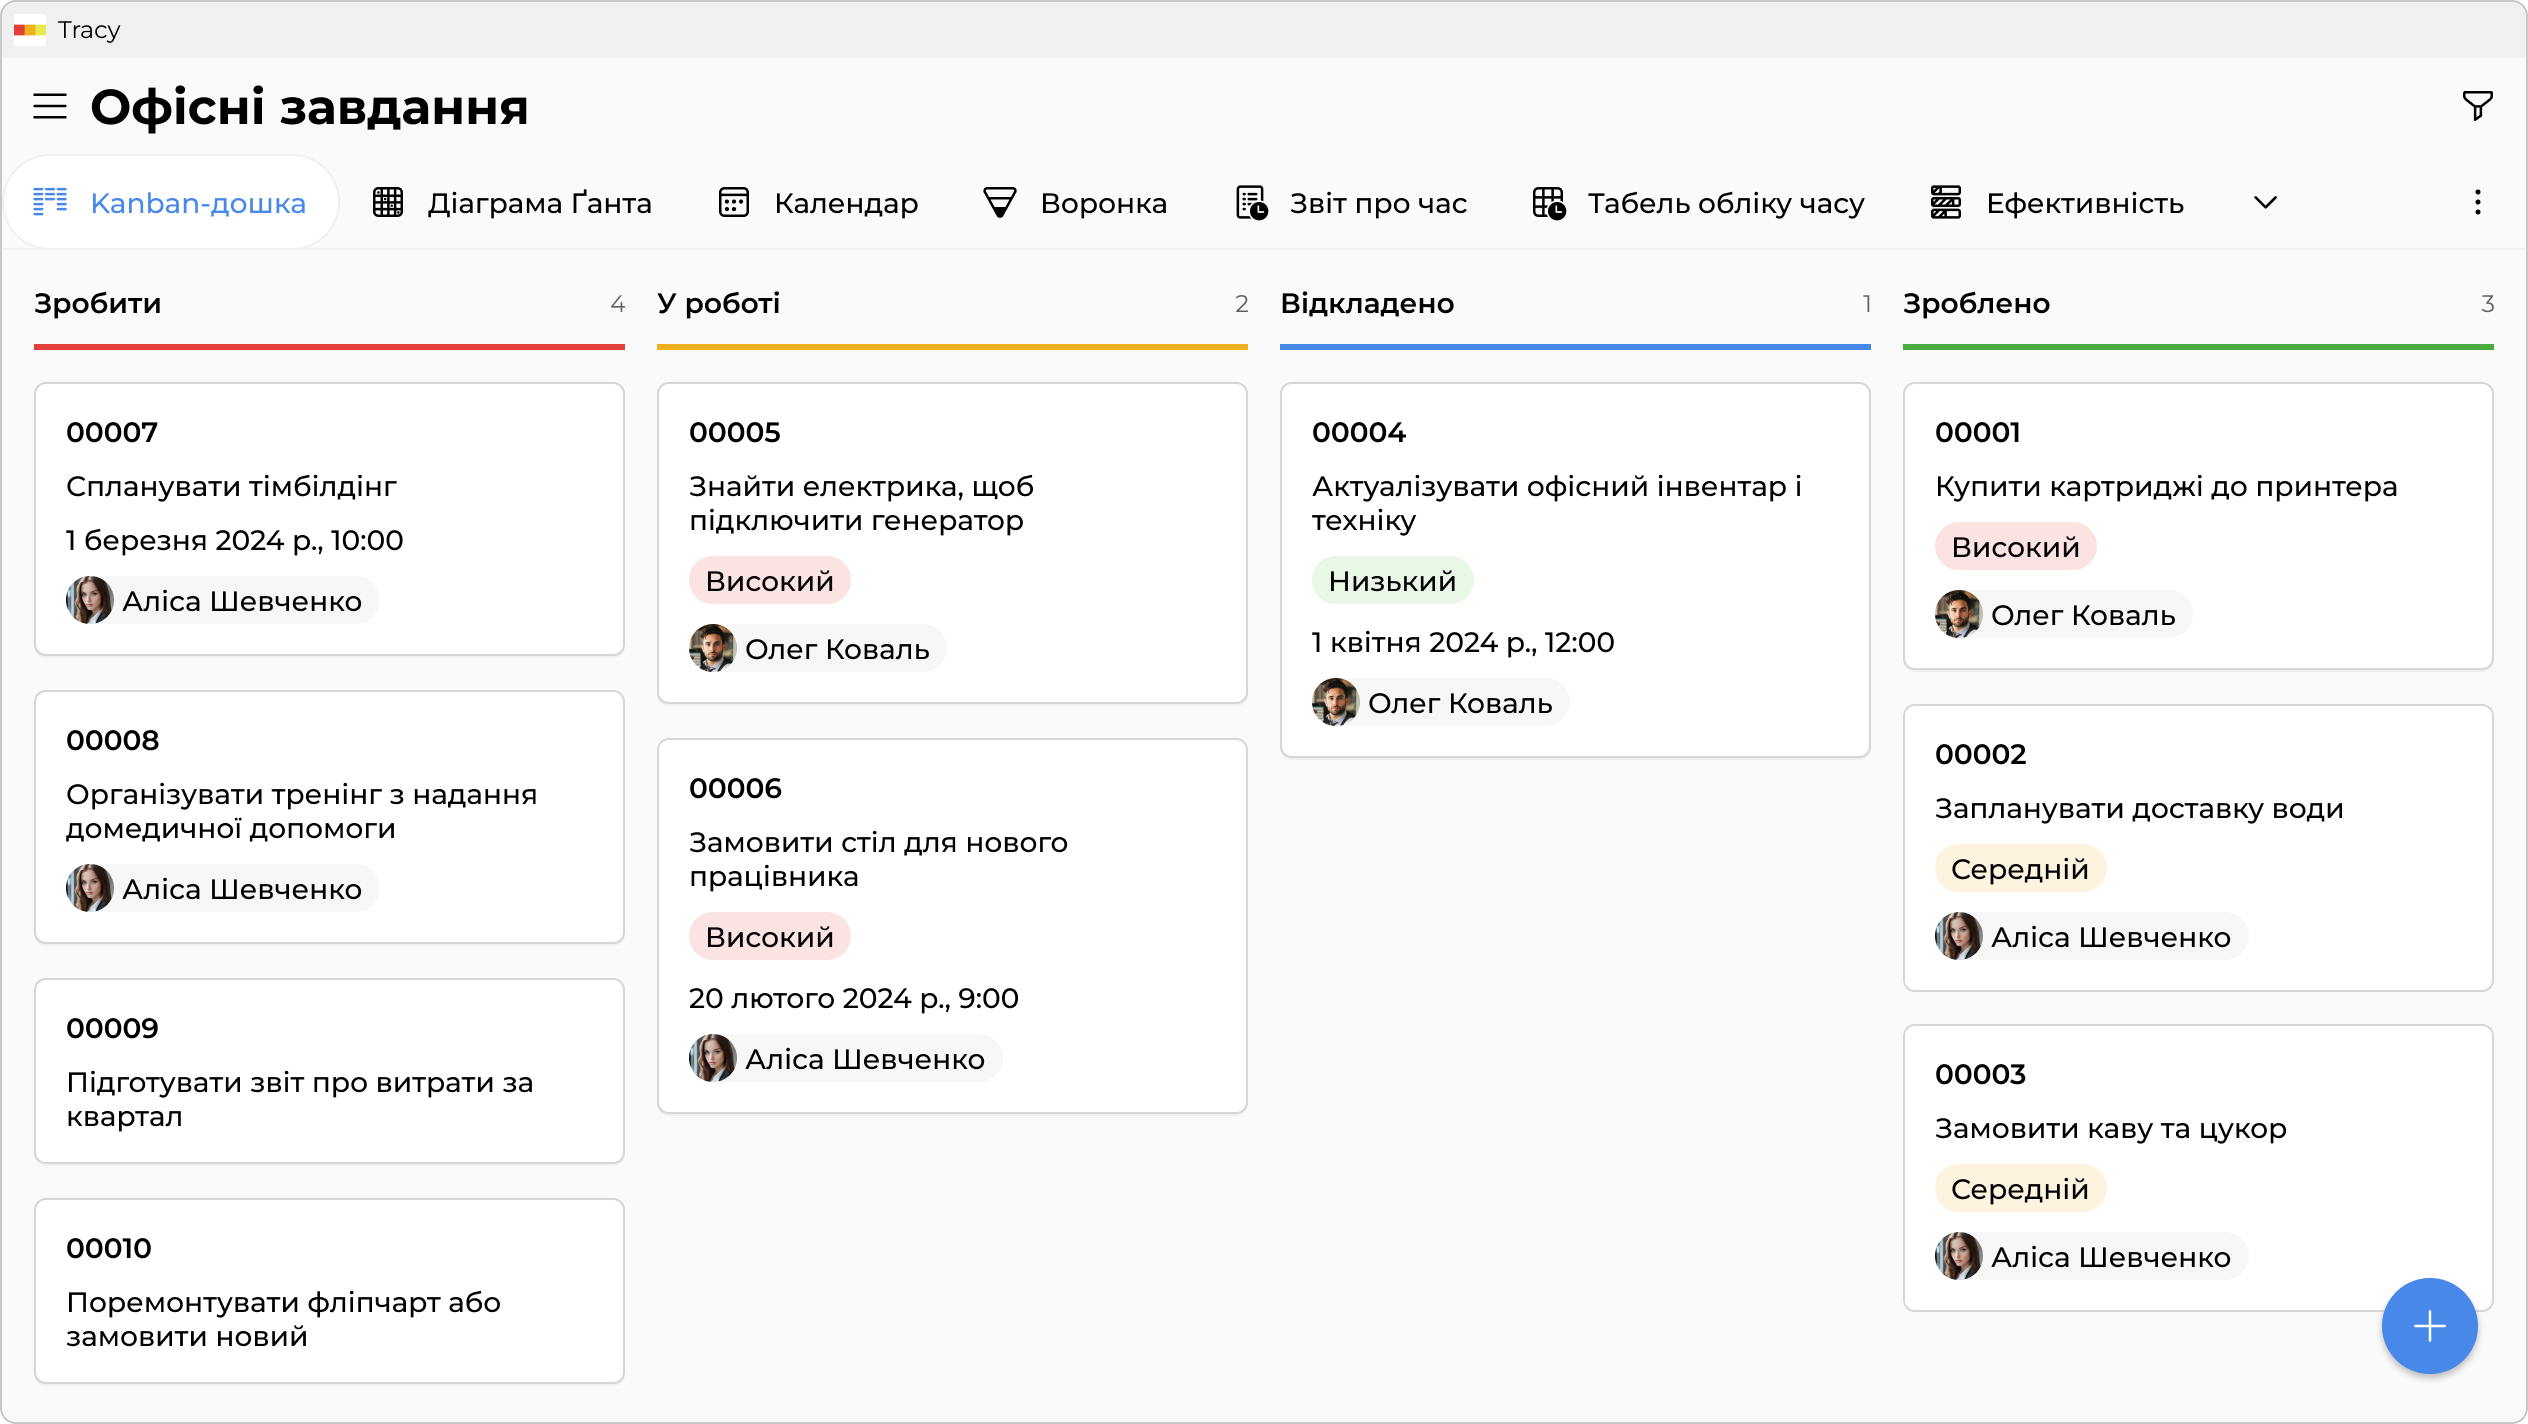Open the three-dot options menu
This screenshot has height=1424, width=2528.
pos(2477,203)
